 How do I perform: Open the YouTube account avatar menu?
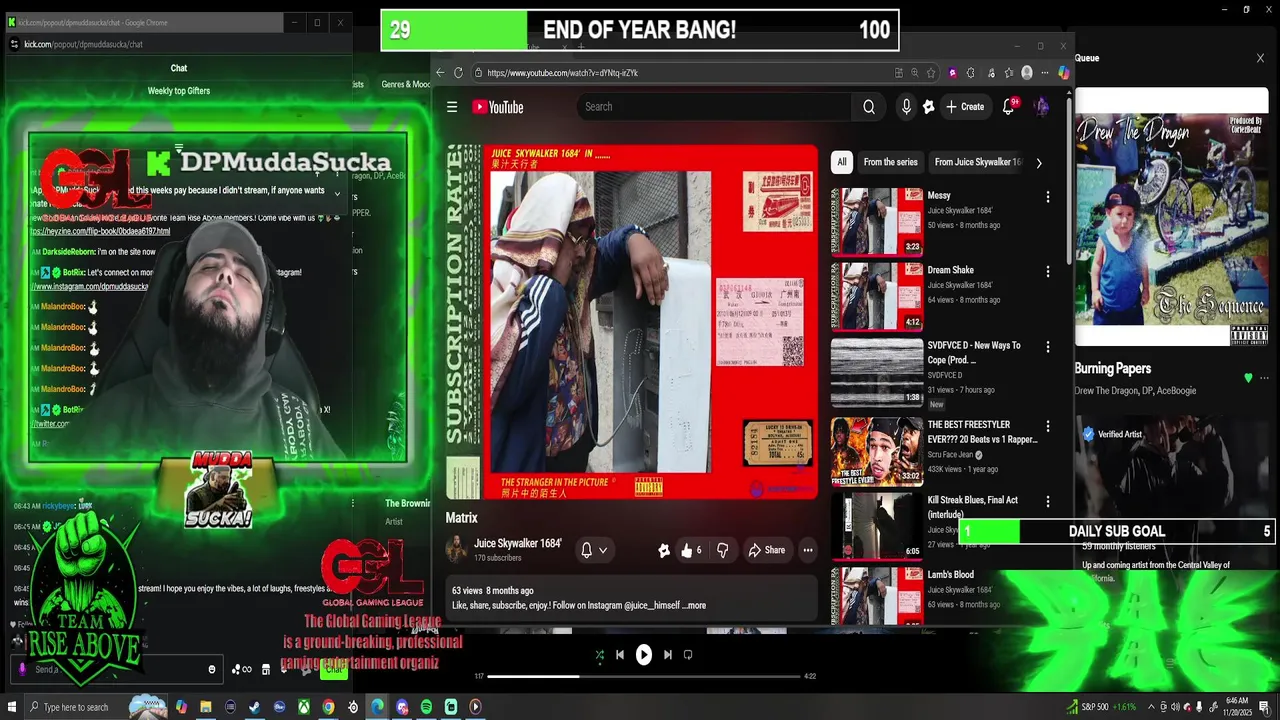click(1041, 106)
